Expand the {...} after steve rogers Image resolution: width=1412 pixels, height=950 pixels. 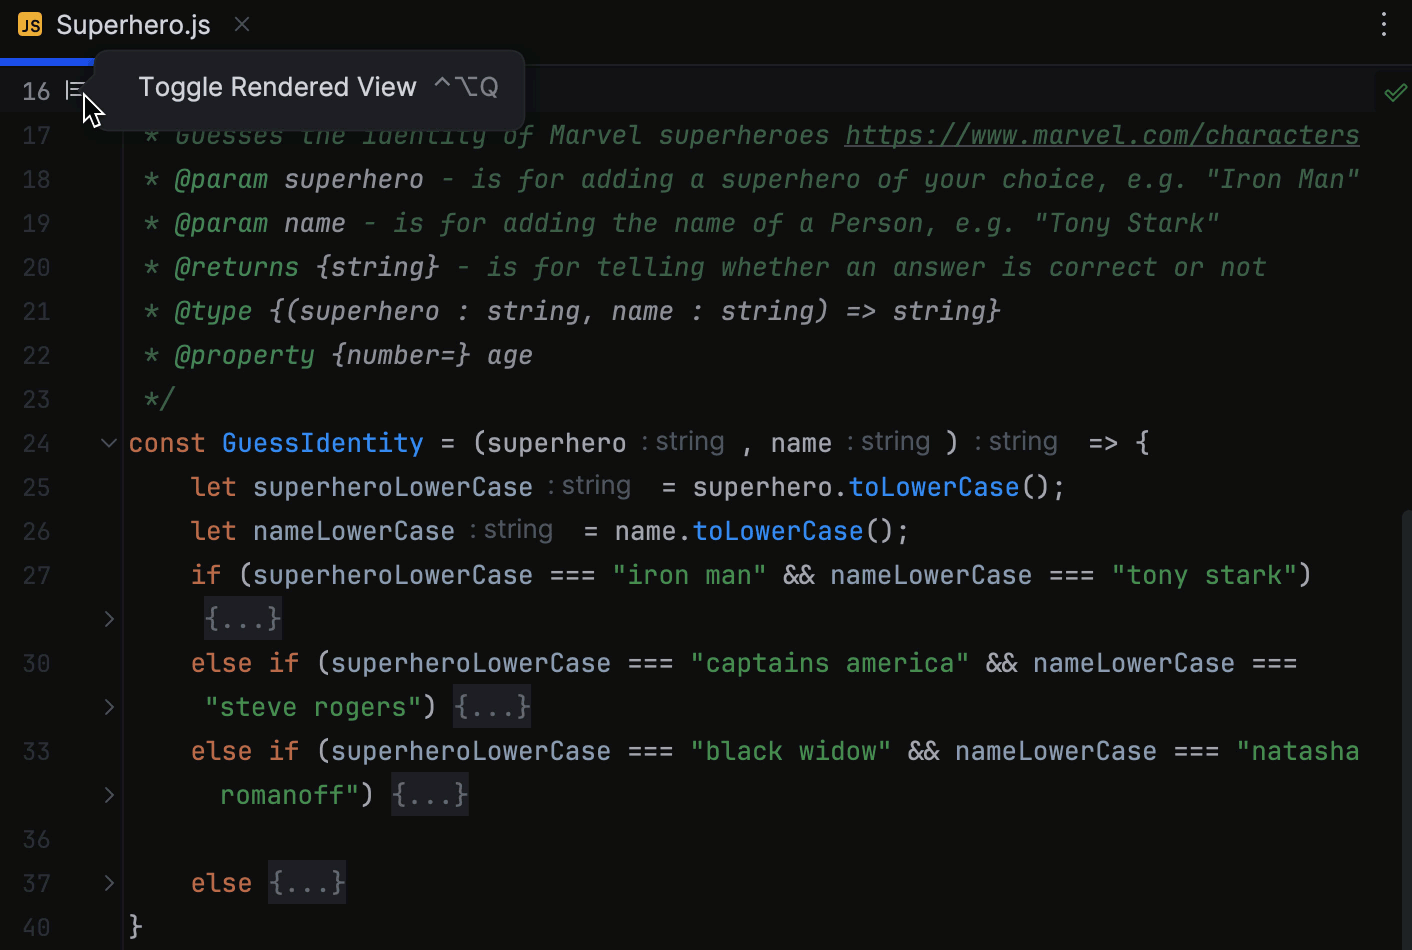491,706
